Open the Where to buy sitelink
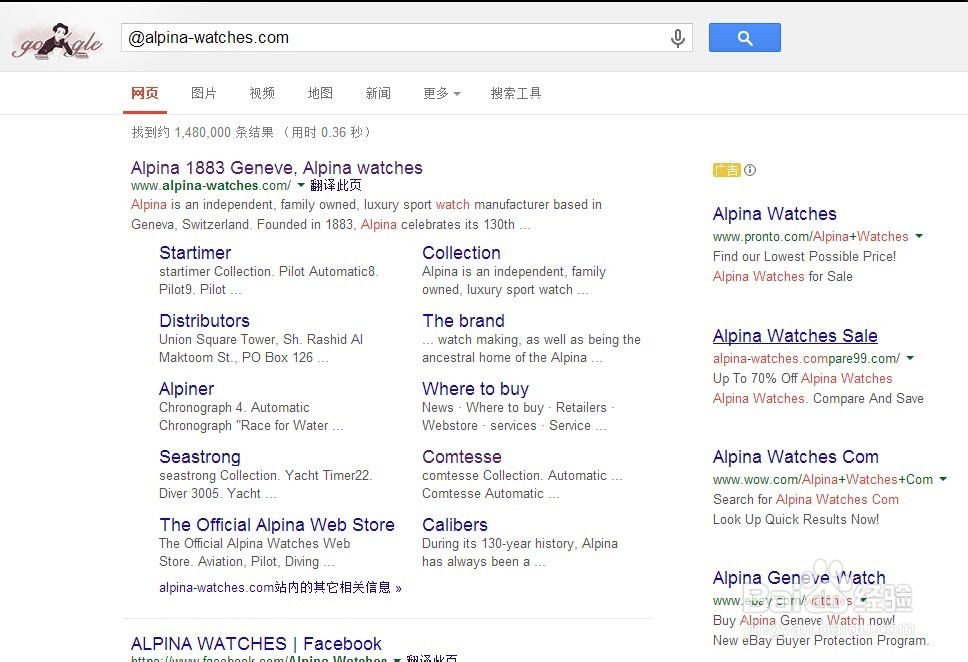The height and width of the screenshot is (662, 968). coord(475,388)
